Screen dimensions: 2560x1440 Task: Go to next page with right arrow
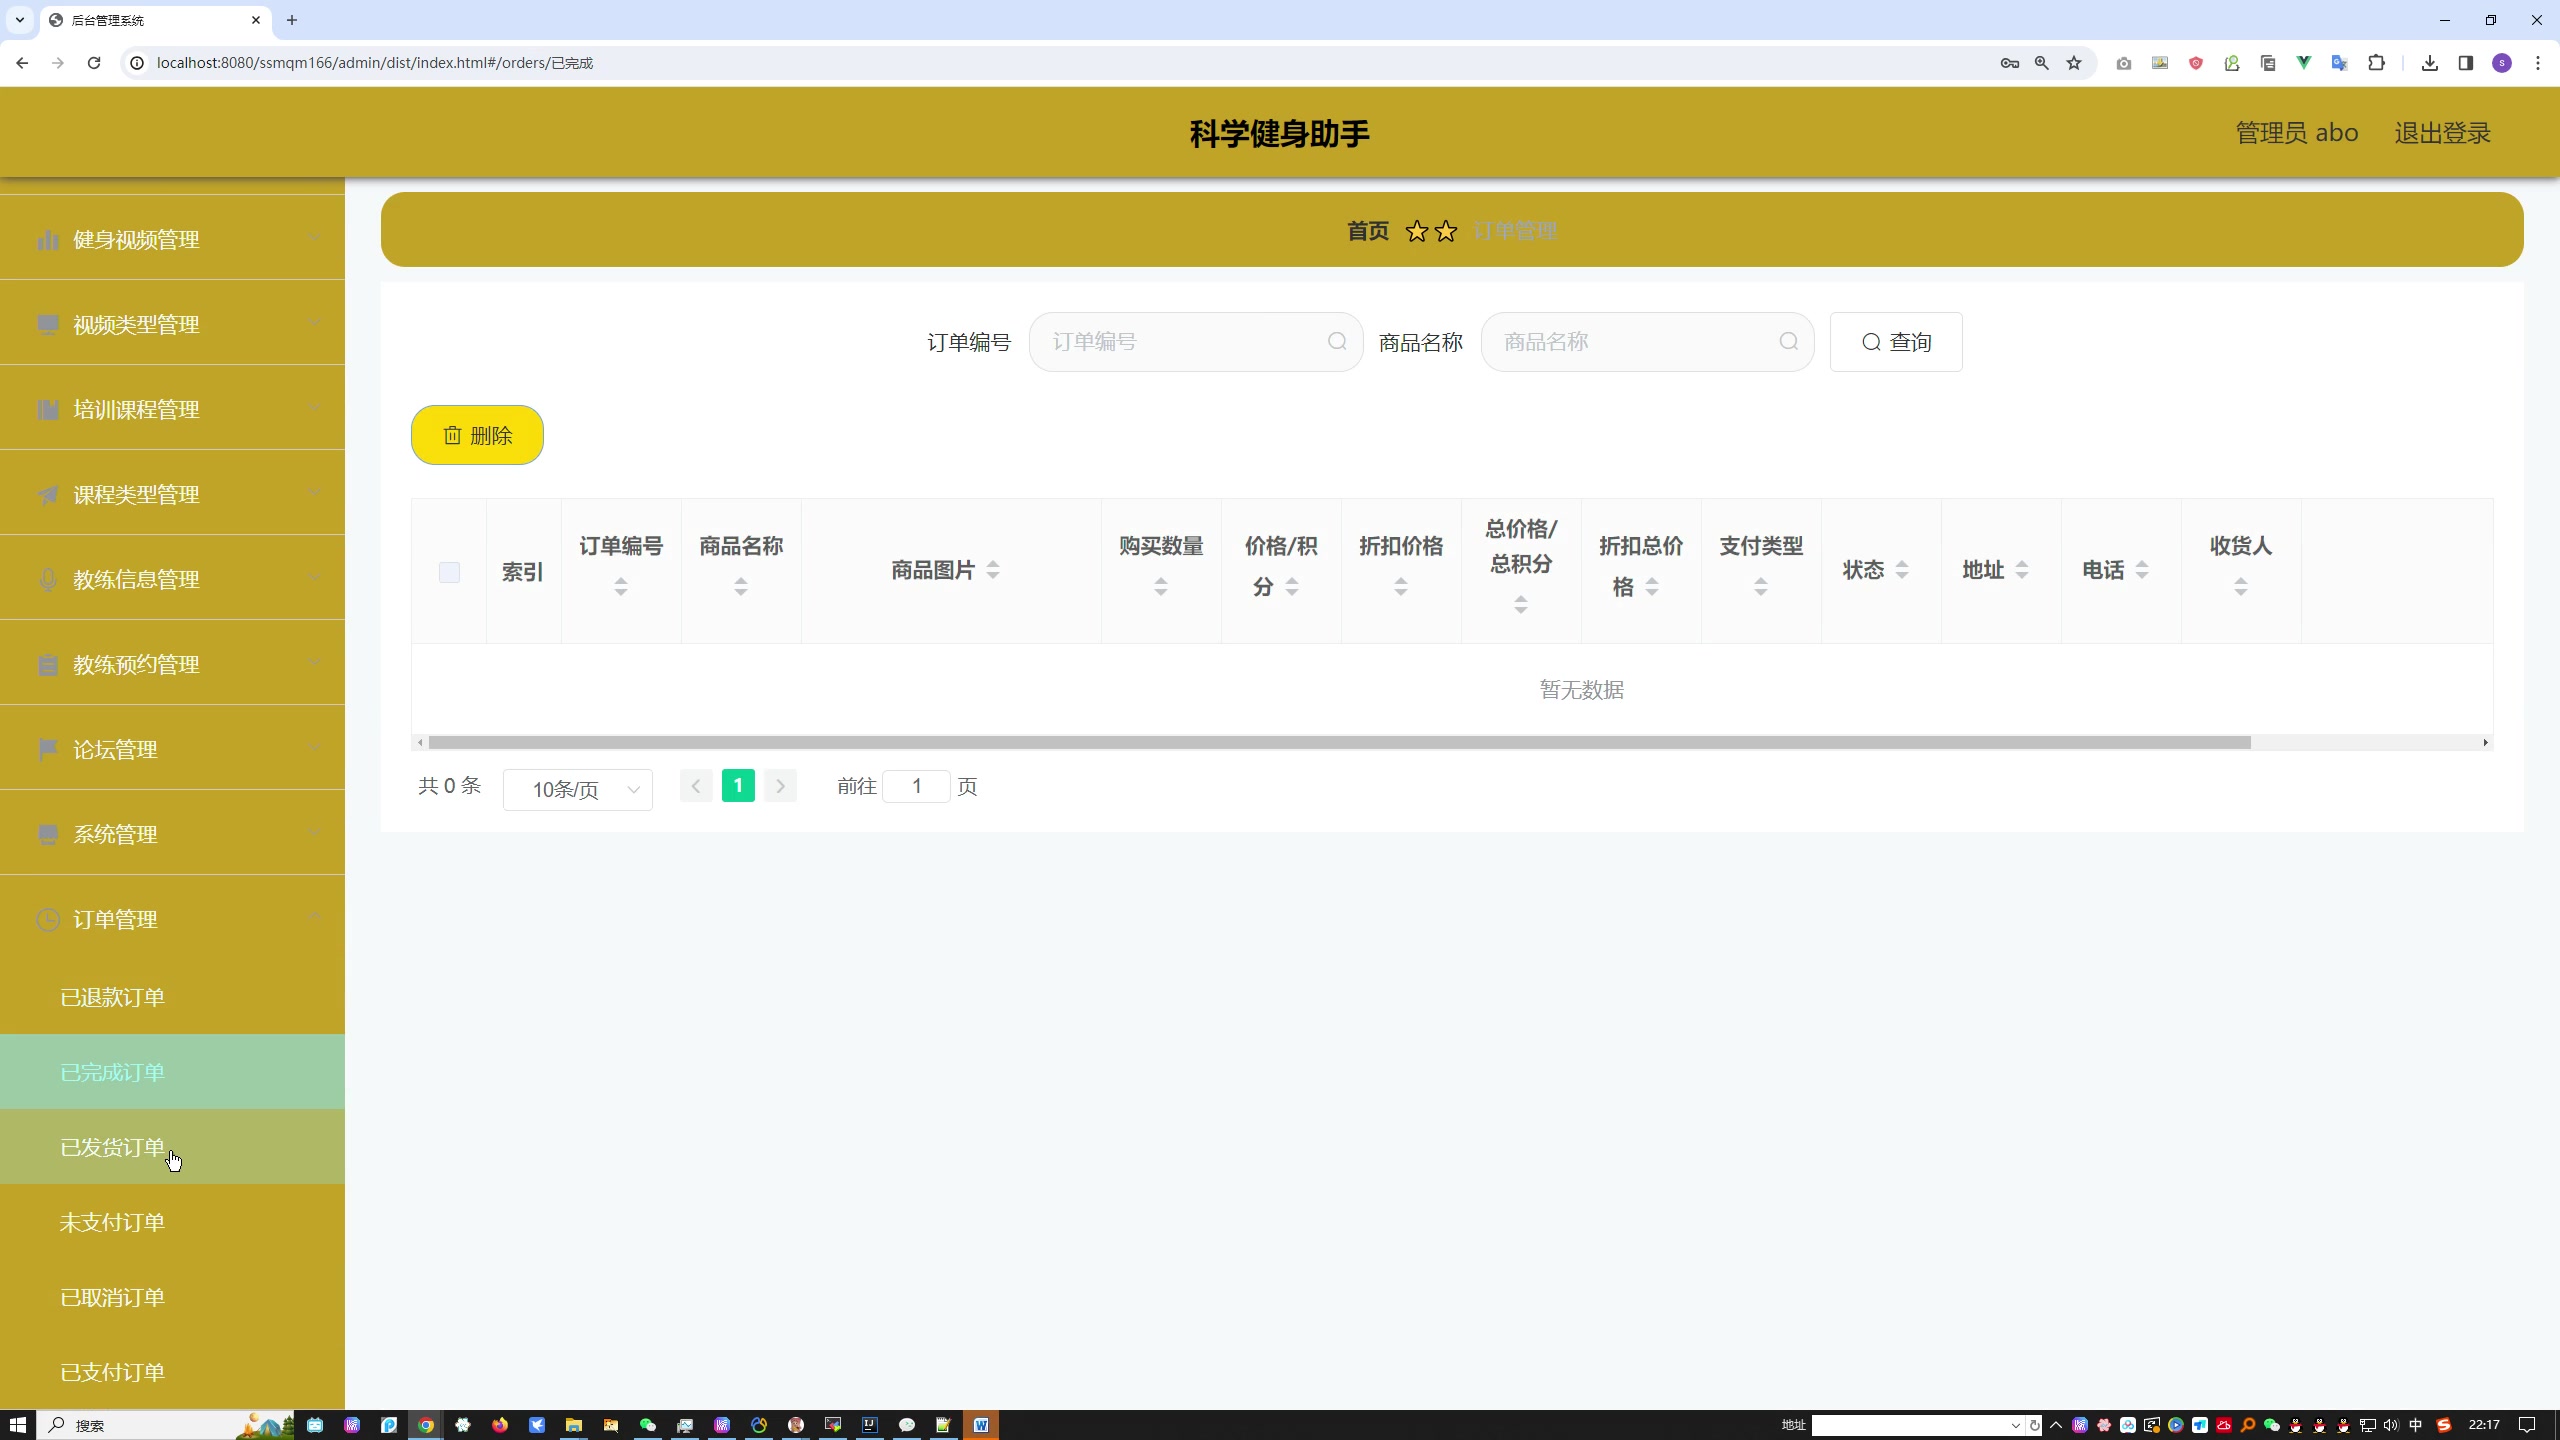781,786
